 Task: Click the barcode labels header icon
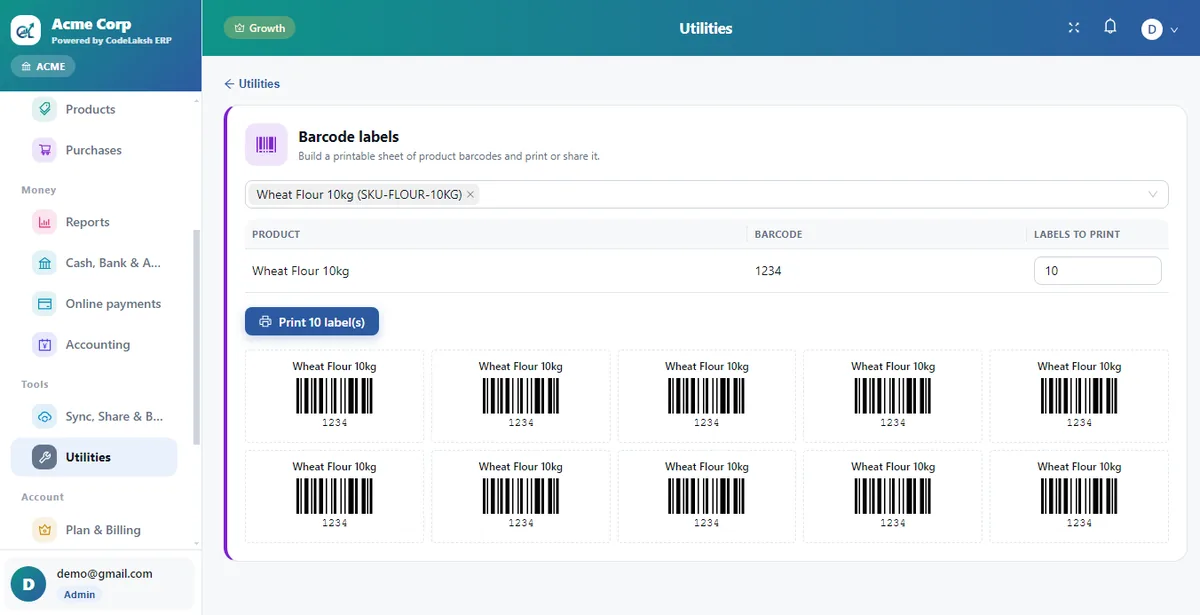[266, 145]
